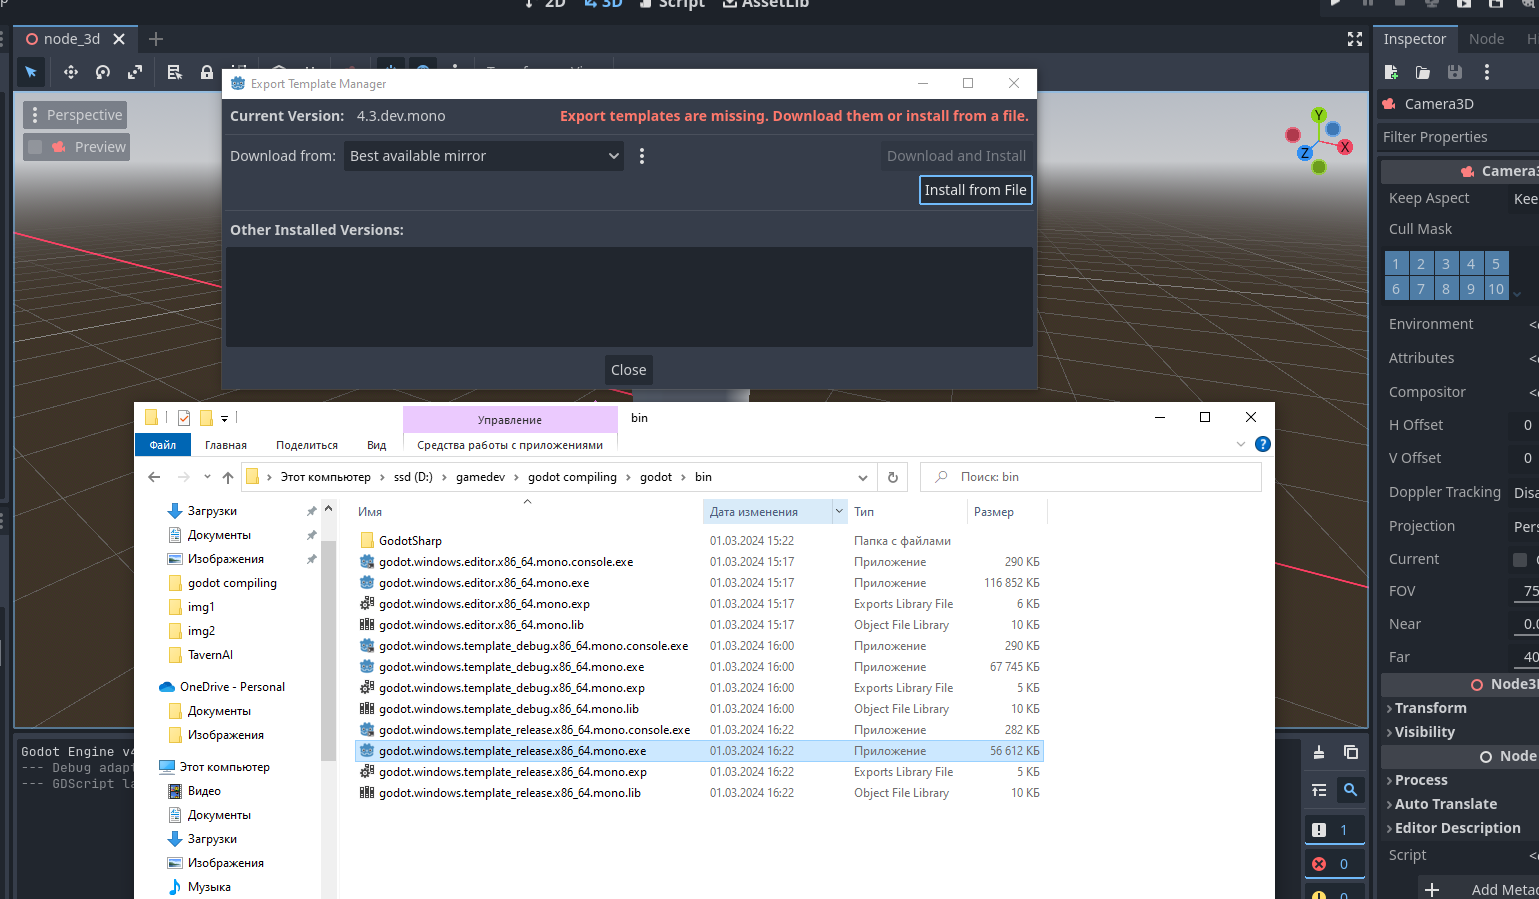Select godot.windows.editor.x86_64.mono.exe file

tap(484, 583)
